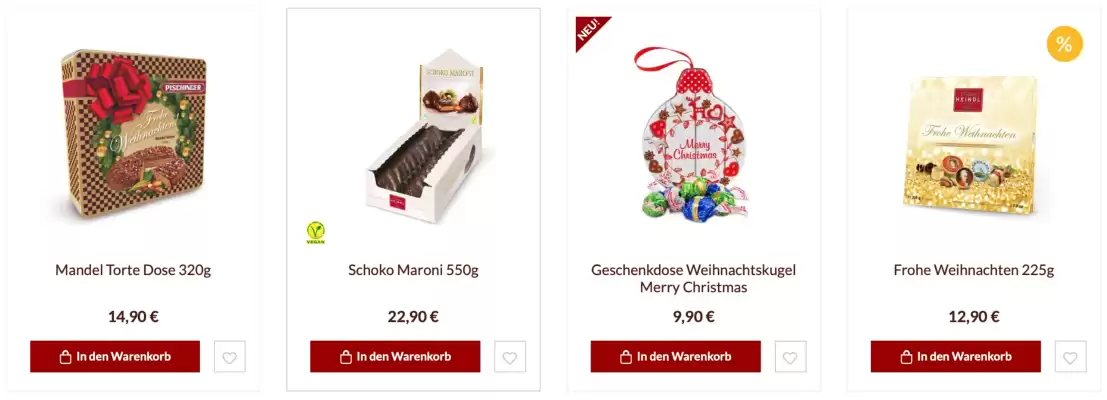The width and height of the screenshot is (1107, 400).
Task: Add Mandel Torte Dose 320g to Warenkorb
Action: 115,357
